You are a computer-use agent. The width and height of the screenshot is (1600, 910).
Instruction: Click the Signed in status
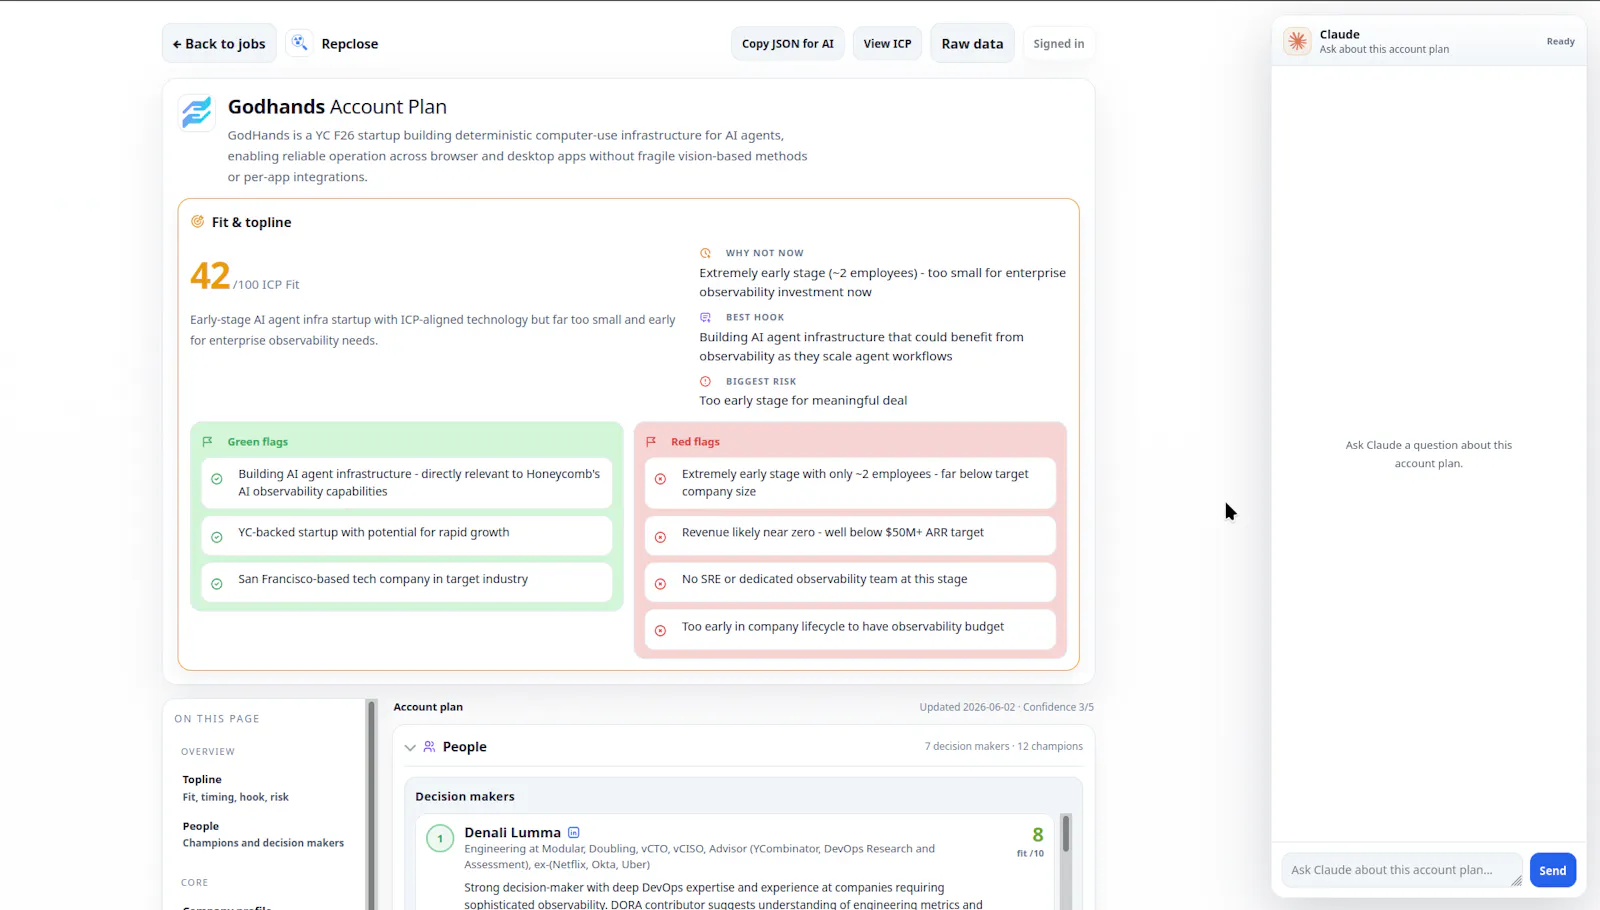[1058, 44]
